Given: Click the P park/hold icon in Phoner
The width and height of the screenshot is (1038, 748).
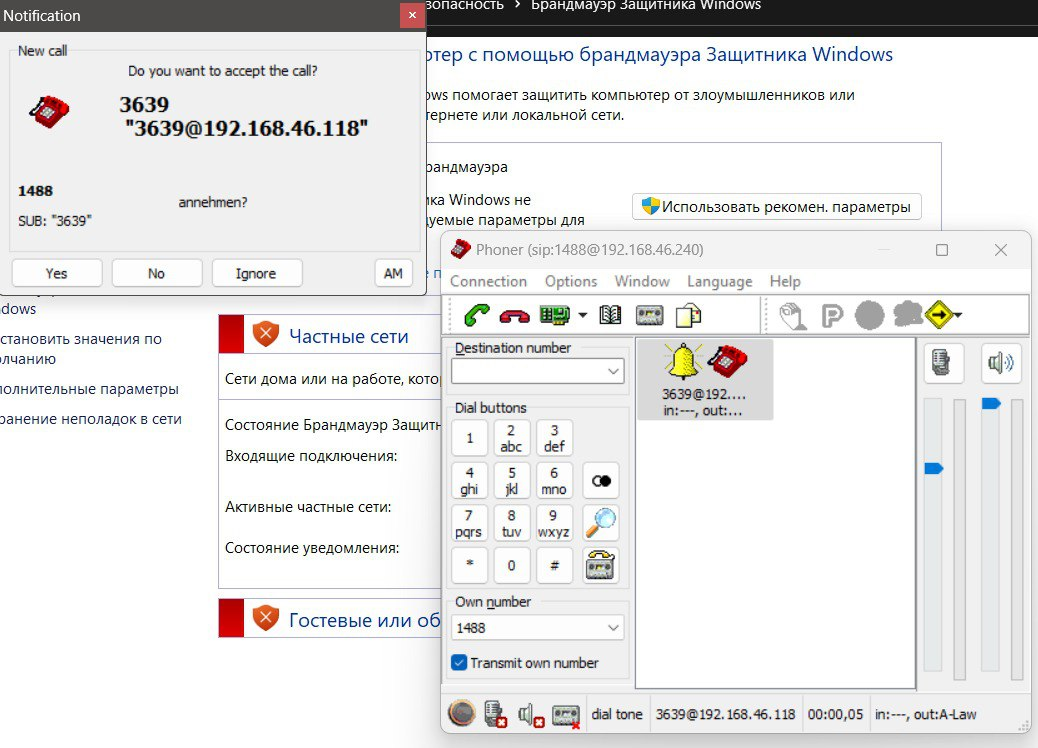Looking at the screenshot, I should (x=831, y=315).
